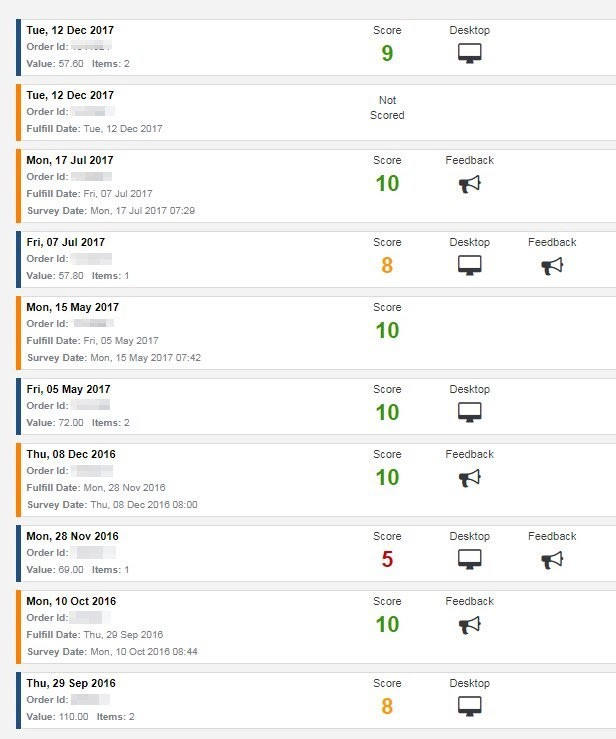Click desktop icon on 12 Dec 2017 order

(x=470, y=54)
